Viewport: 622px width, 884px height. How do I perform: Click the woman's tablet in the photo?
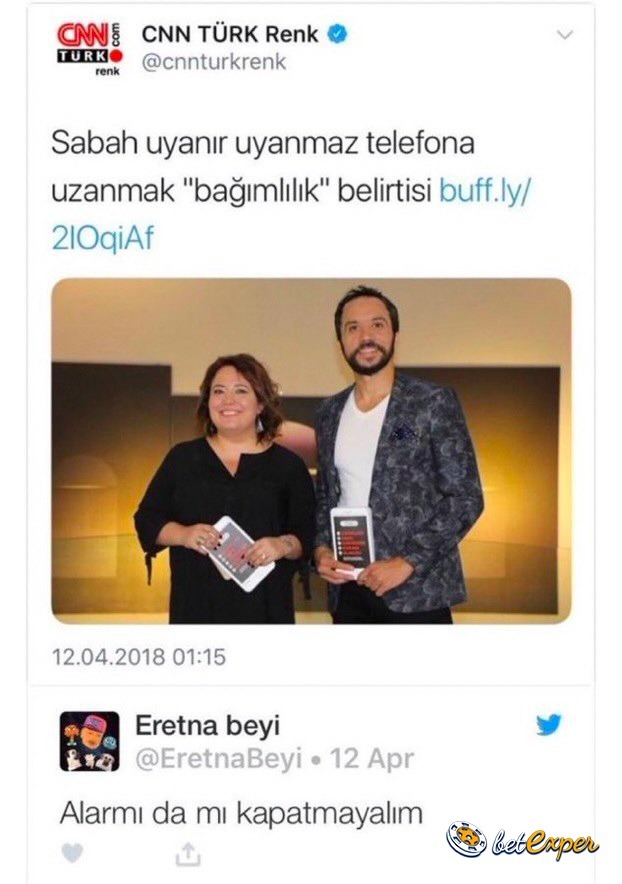[240, 552]
